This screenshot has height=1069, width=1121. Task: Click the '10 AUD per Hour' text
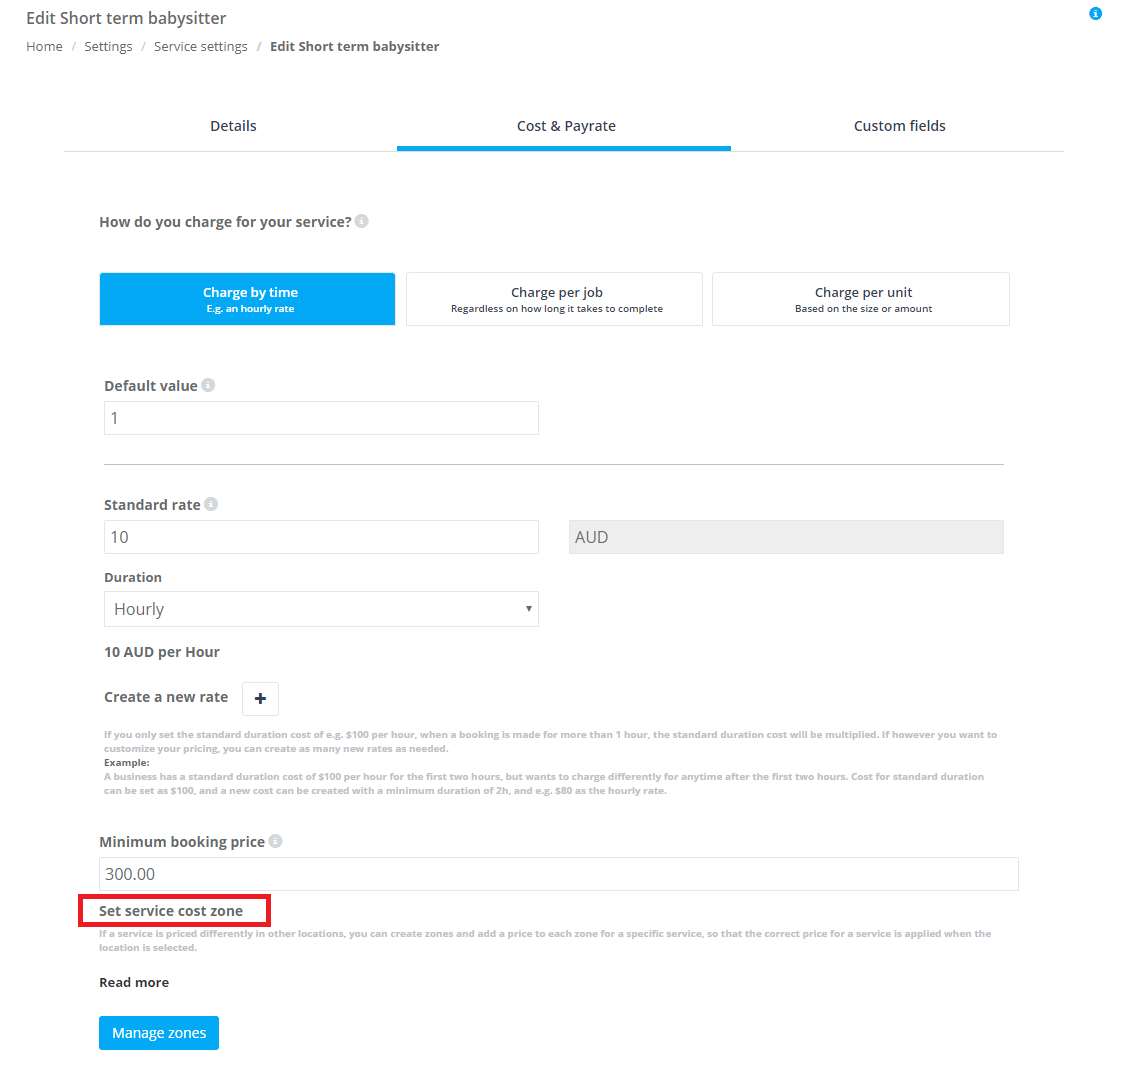162,652
